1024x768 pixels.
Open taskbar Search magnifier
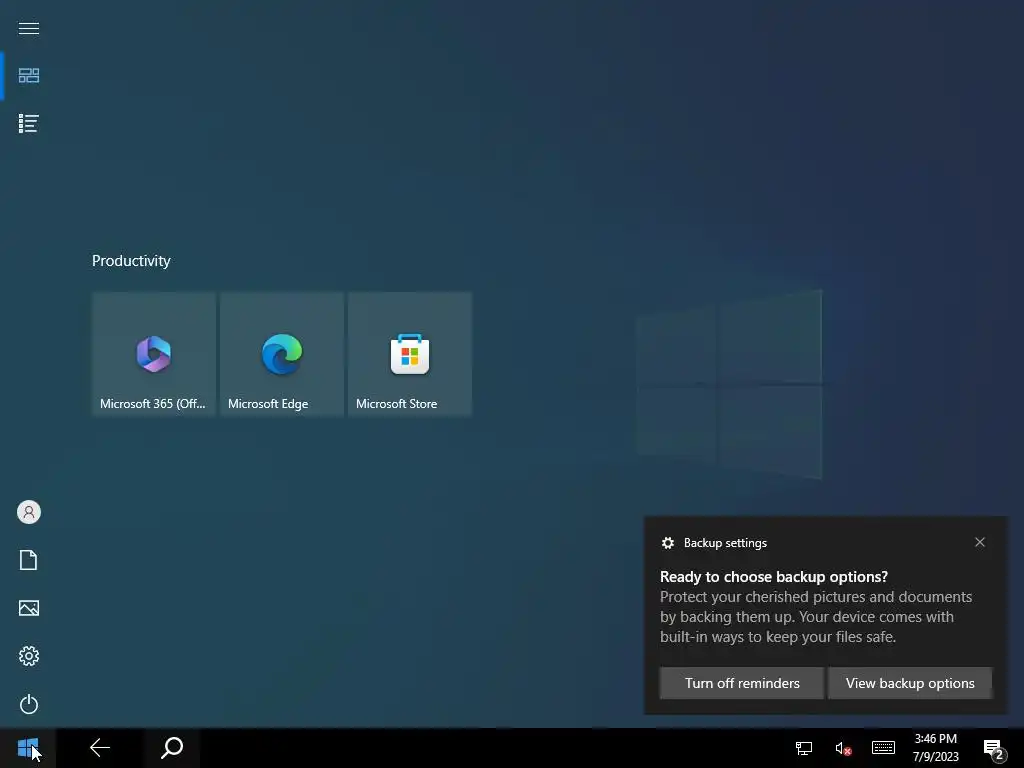point(172,748)
